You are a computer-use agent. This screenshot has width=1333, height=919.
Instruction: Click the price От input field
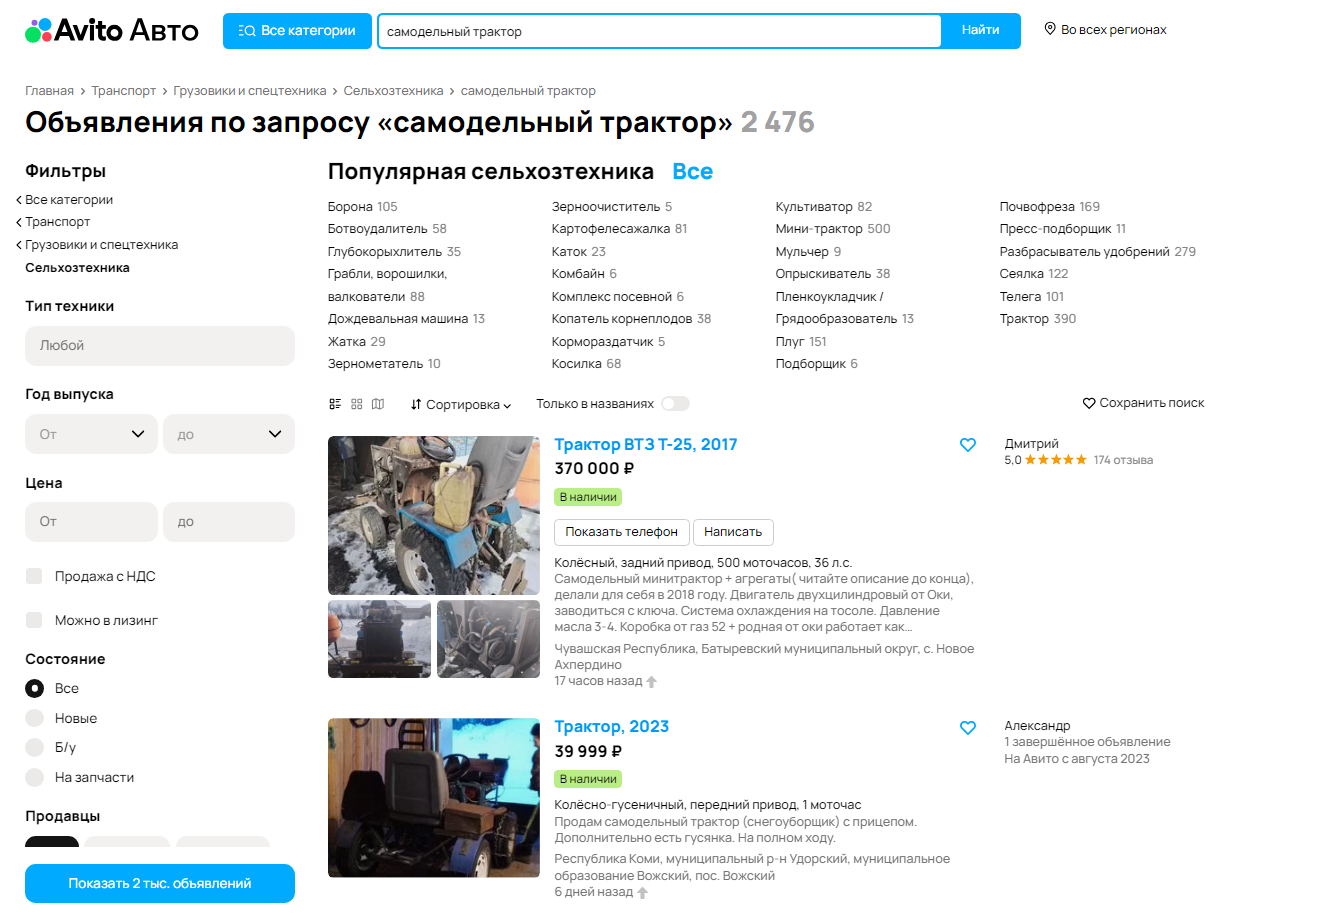point(91,522)
